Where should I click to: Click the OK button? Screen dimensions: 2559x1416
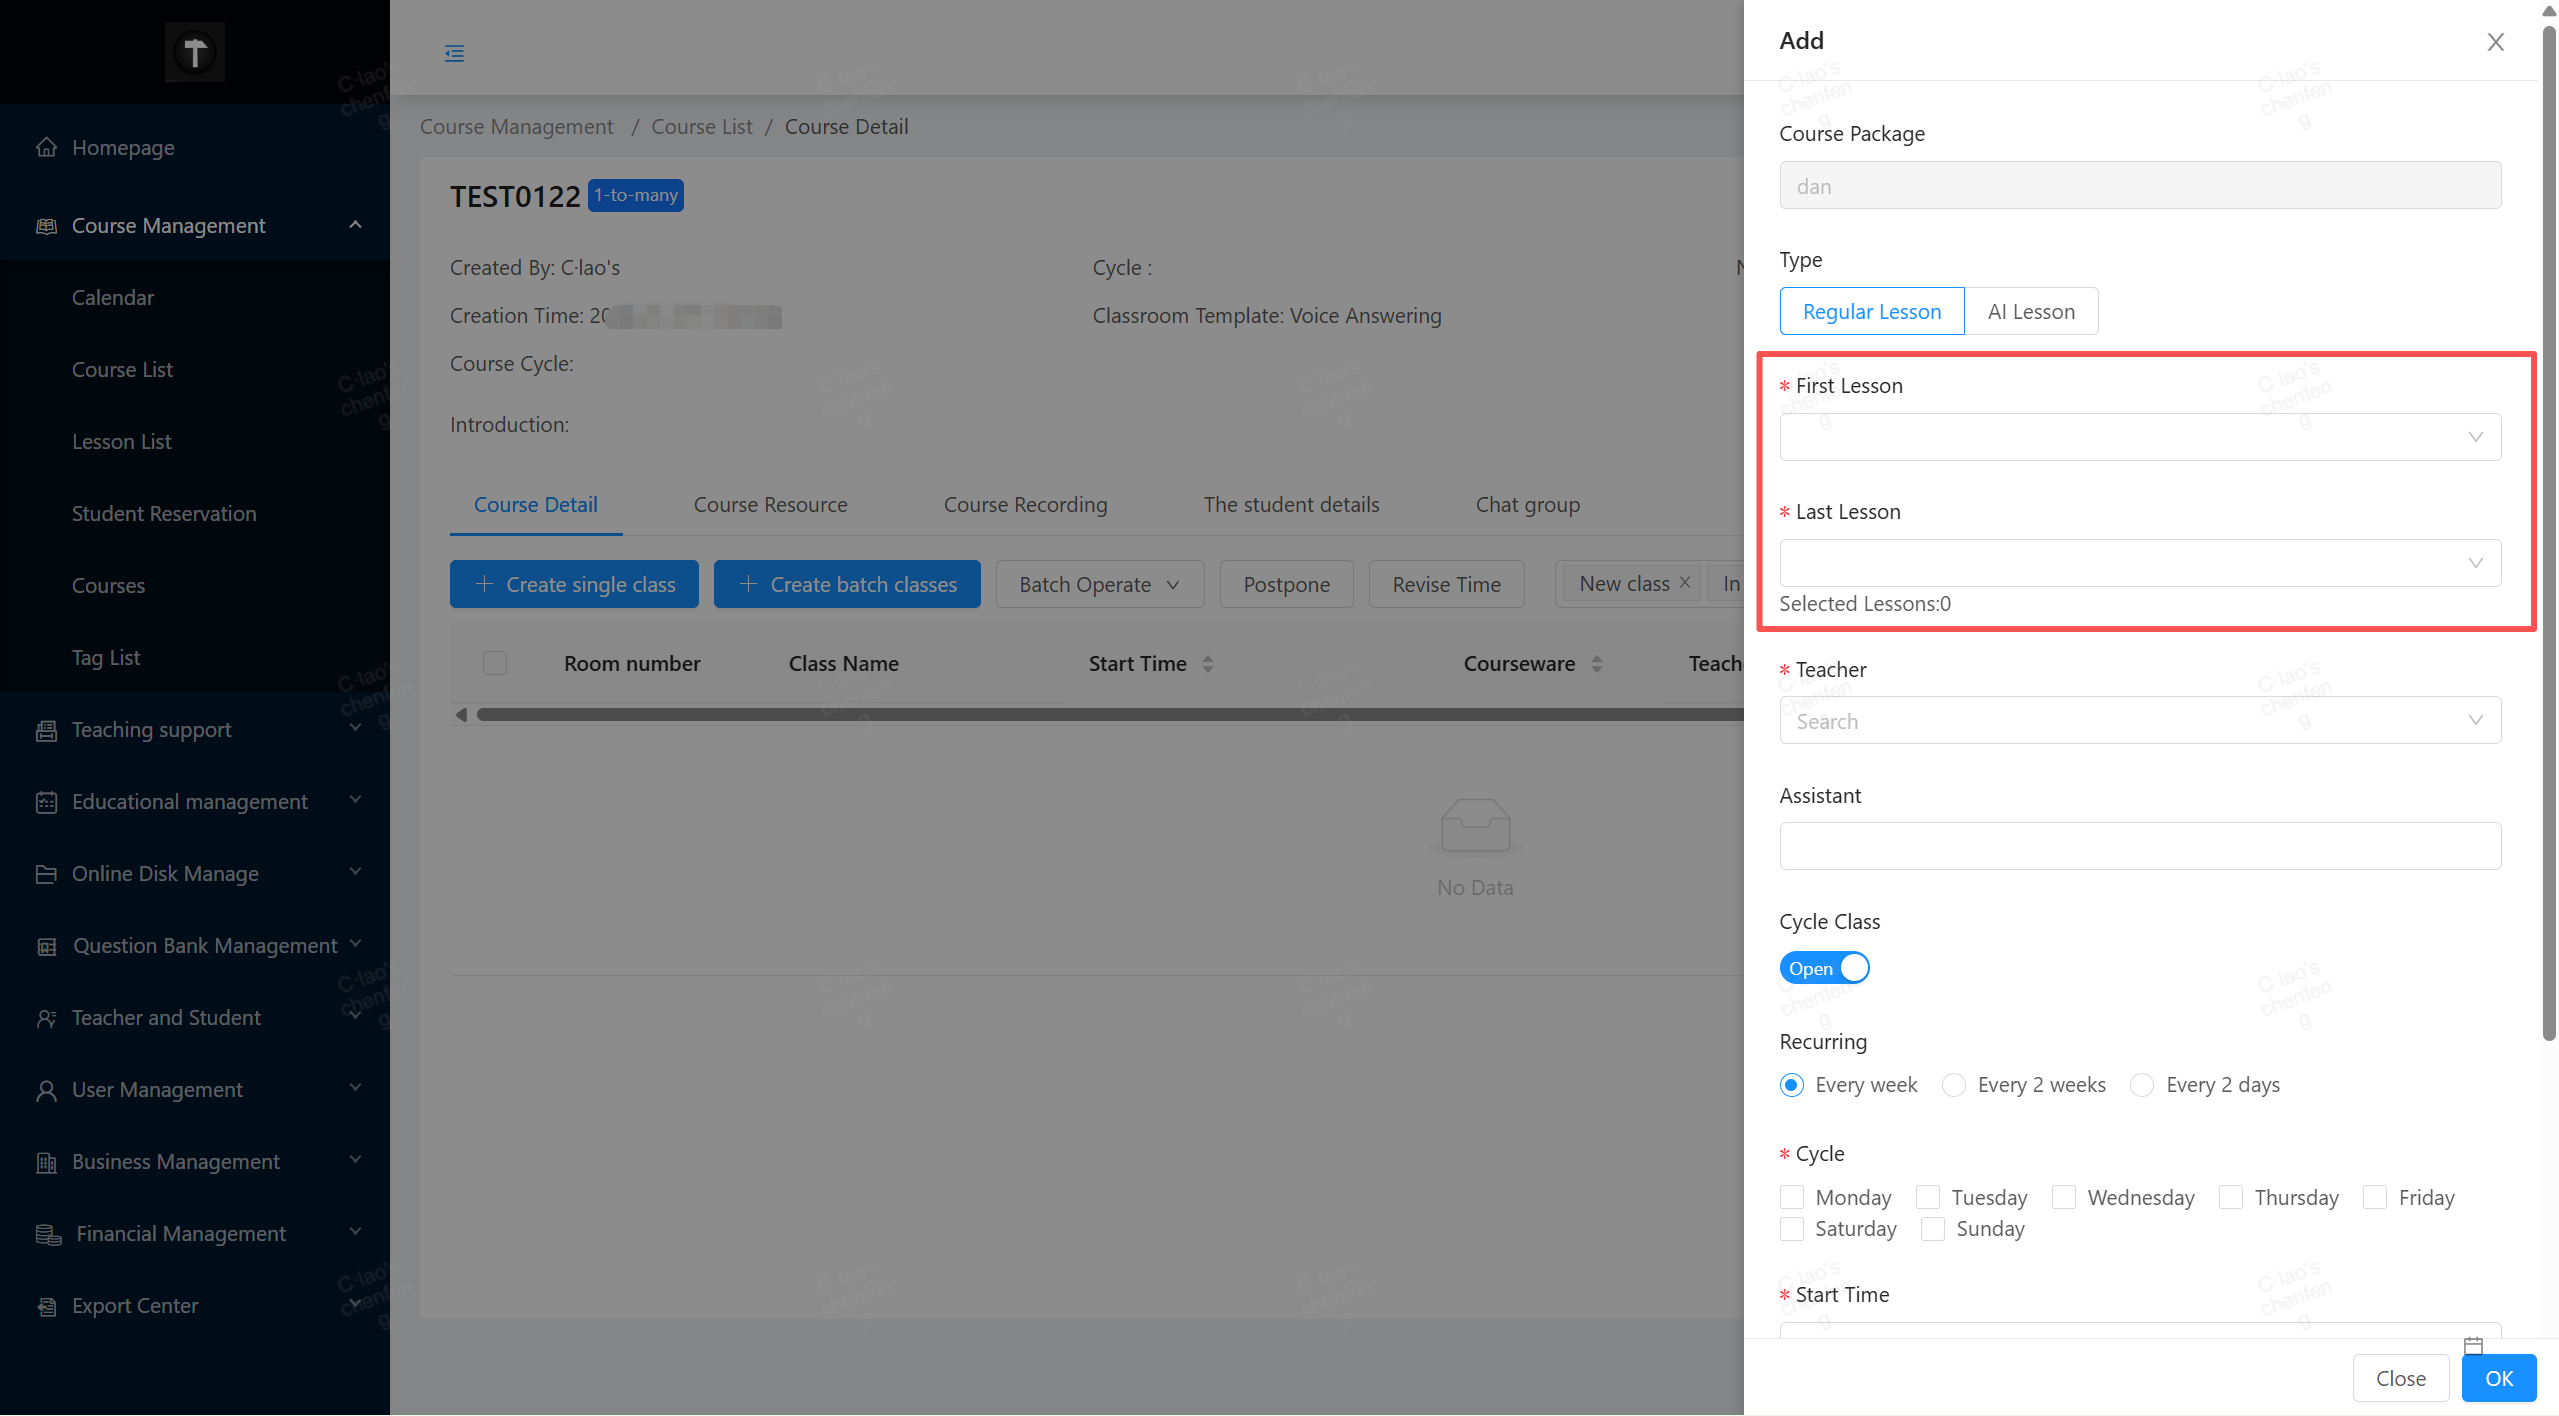click(2498, 1378)
